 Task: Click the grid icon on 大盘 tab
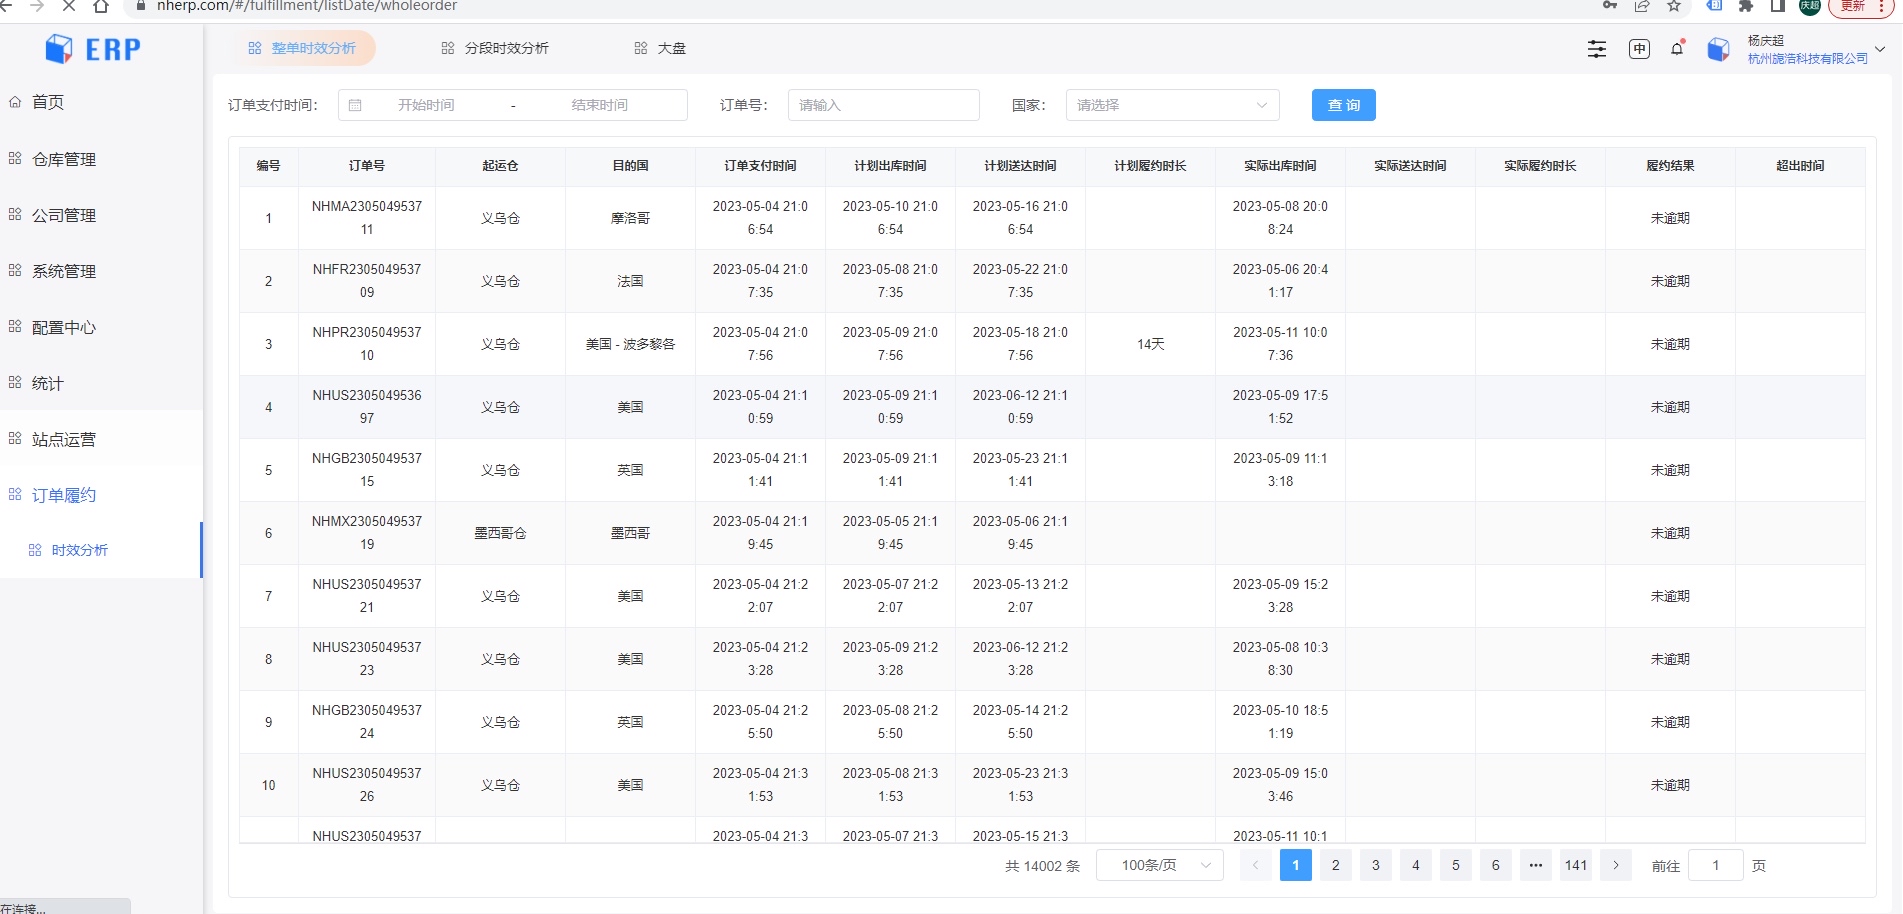click(641, 48)
